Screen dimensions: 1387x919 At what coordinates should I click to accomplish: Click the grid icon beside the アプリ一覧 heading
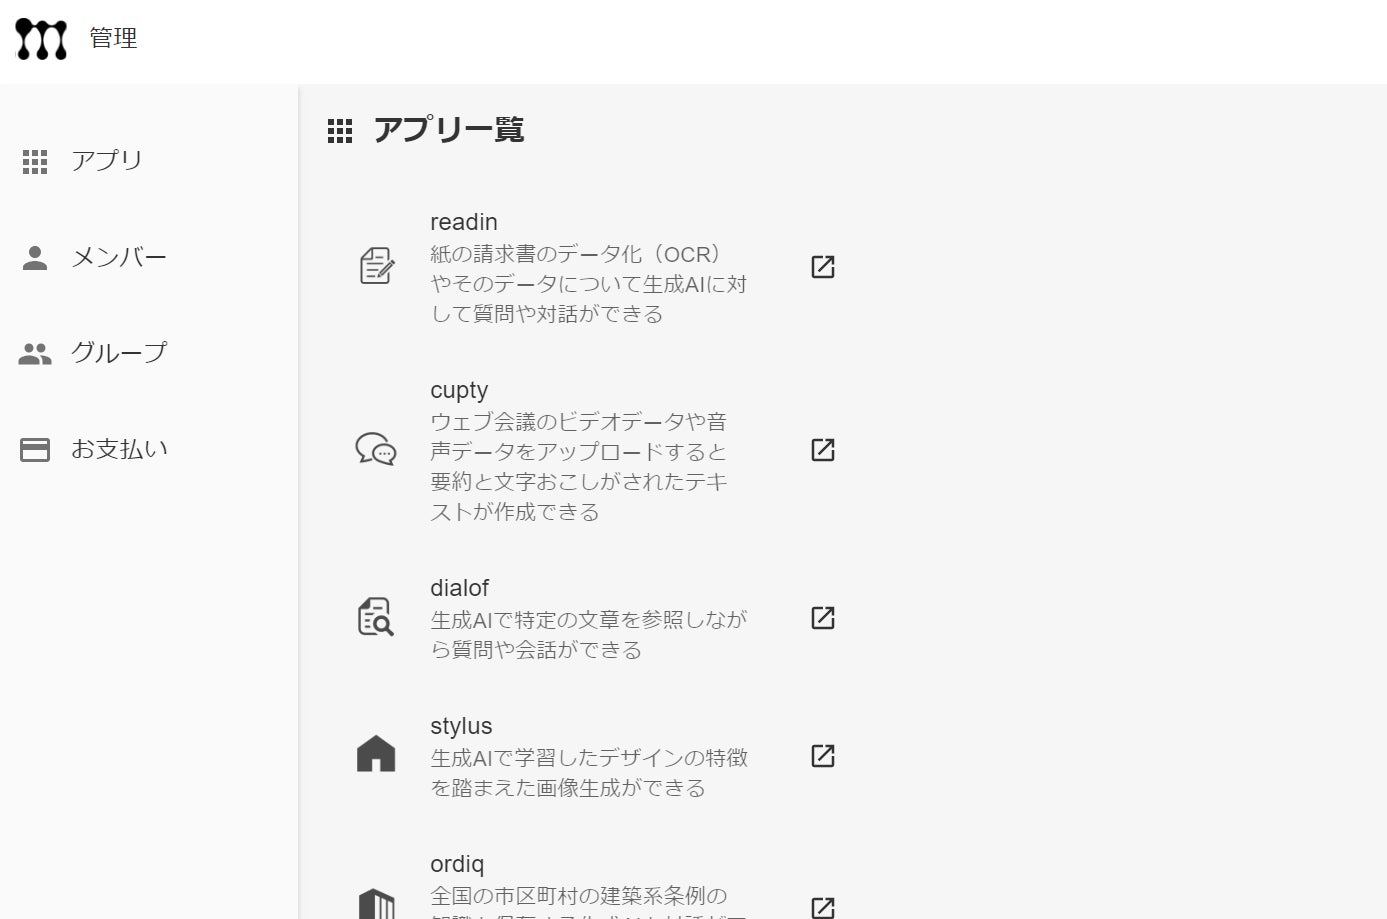(340, 131)
